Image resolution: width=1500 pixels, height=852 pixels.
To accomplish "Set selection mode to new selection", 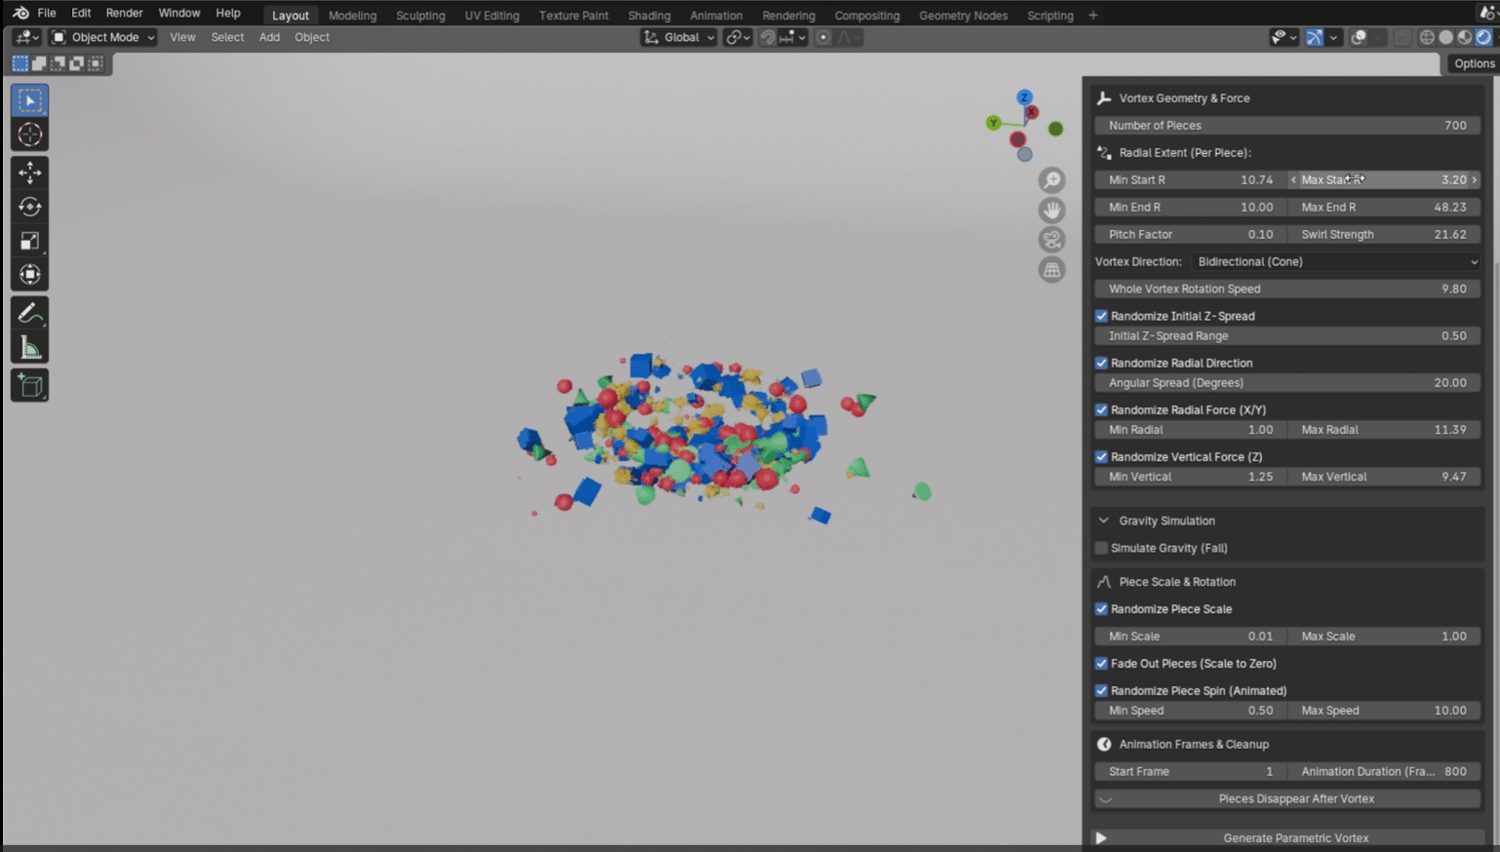I will pyautogui.click(x=20, y=63).
